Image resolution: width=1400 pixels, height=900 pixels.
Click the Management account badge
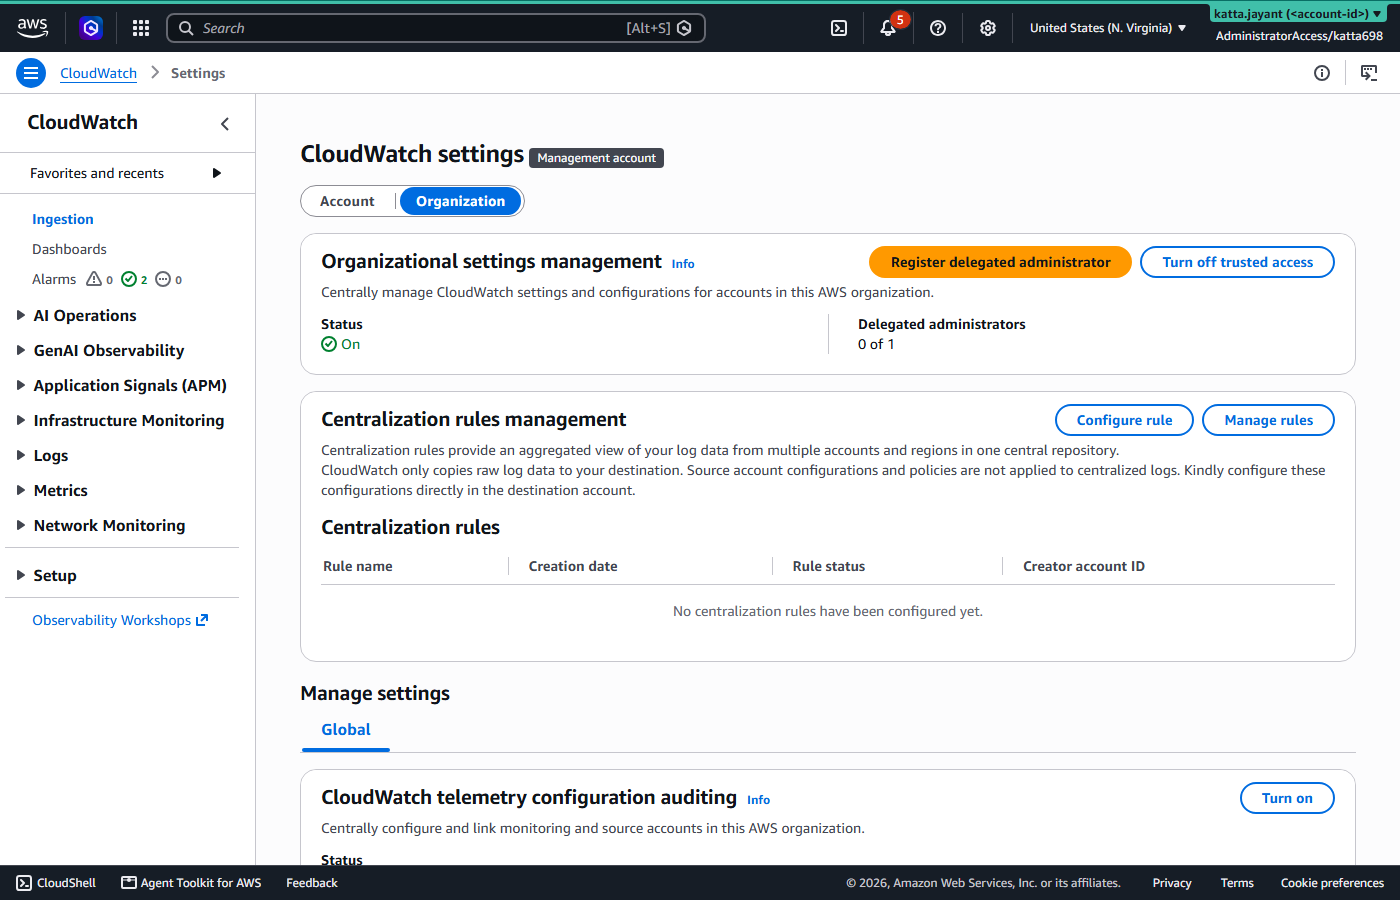pyautogui.click(x=596, y=158)
